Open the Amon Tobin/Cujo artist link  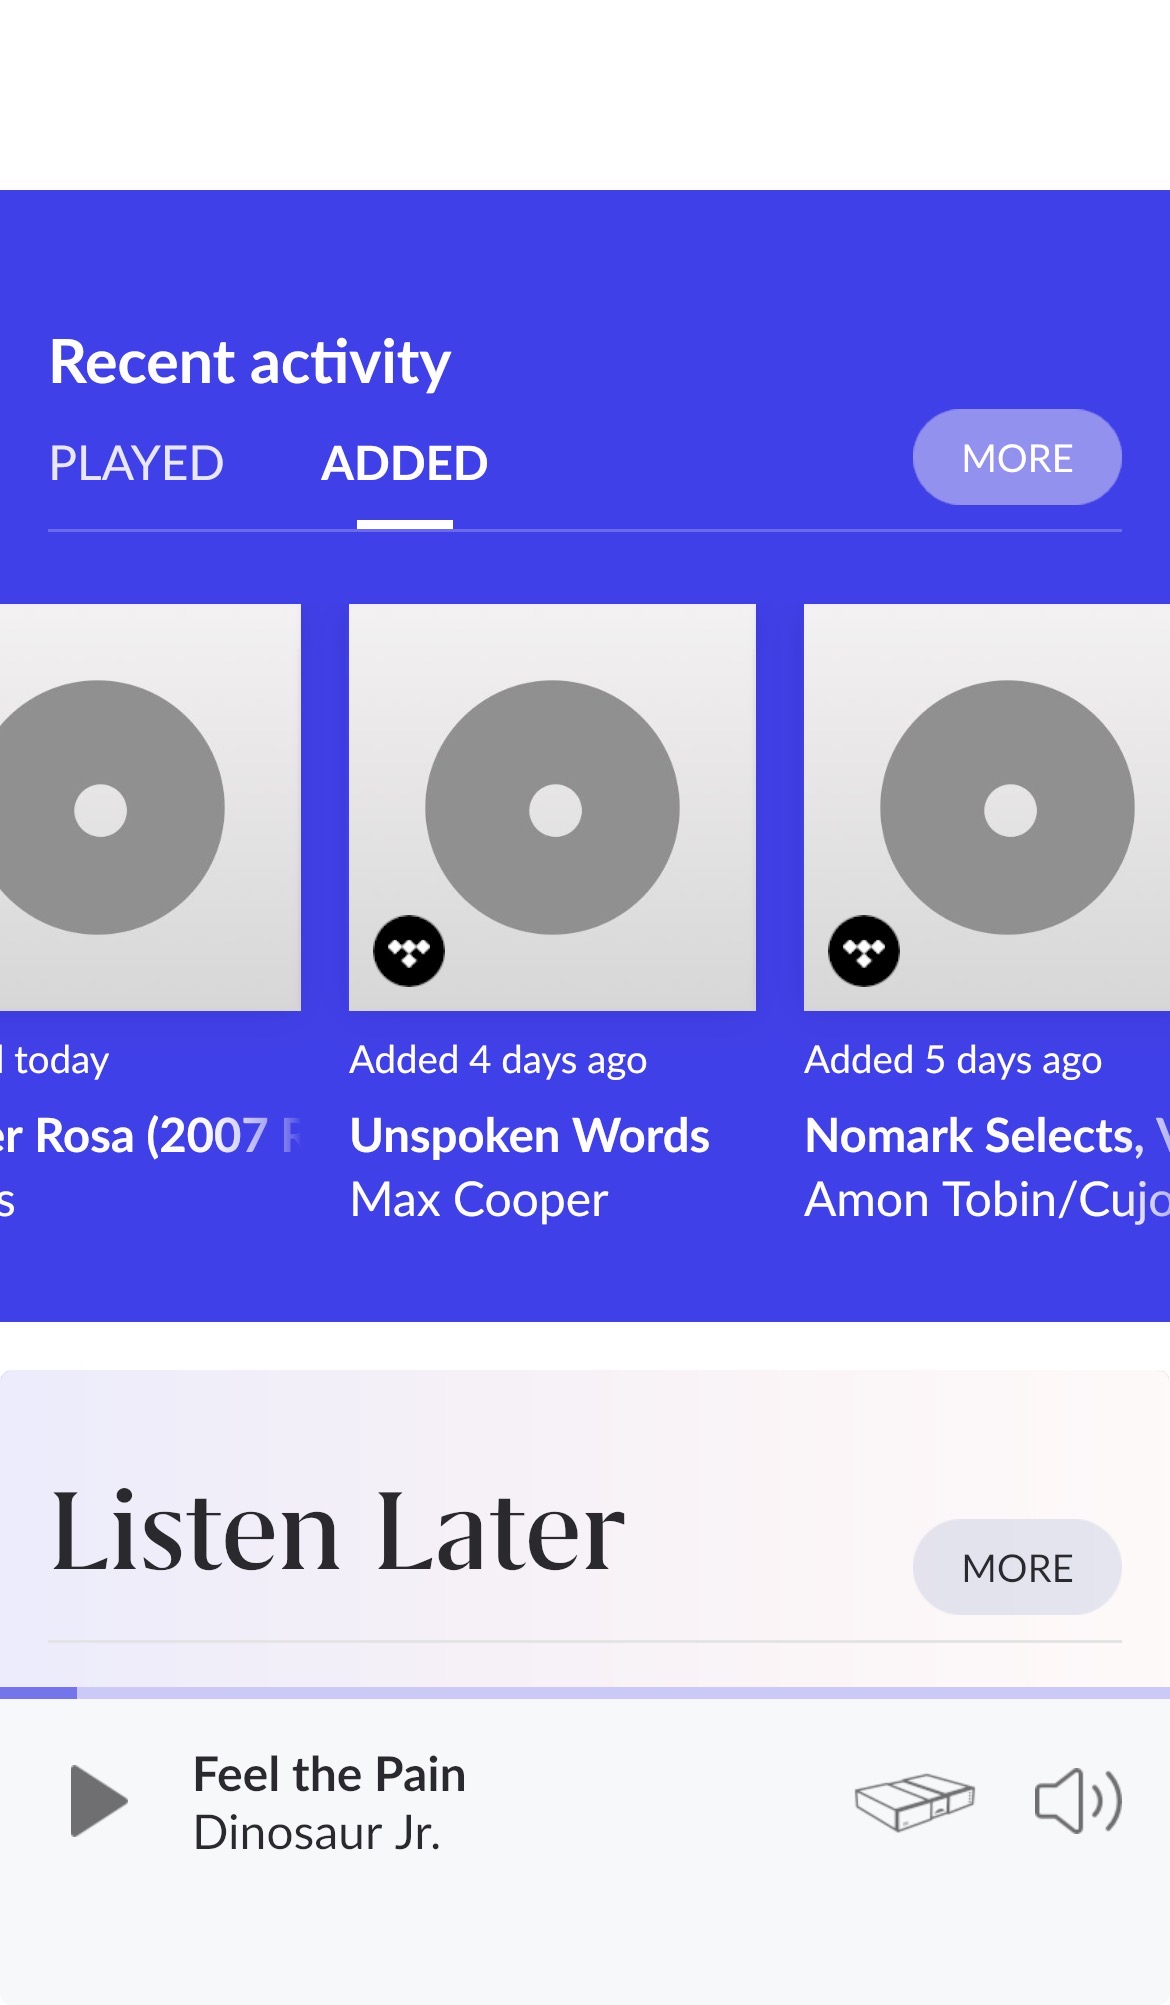tap(986, 1200)
